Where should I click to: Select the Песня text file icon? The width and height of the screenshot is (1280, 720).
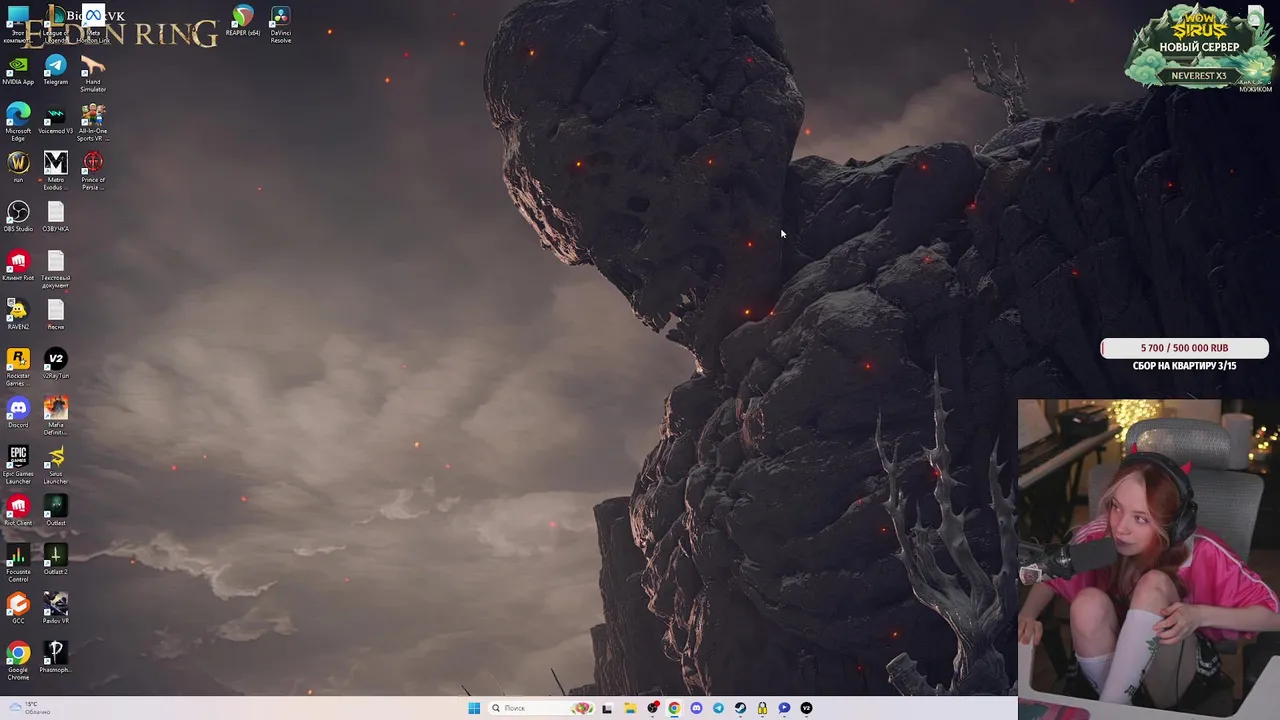pos(56,315)
